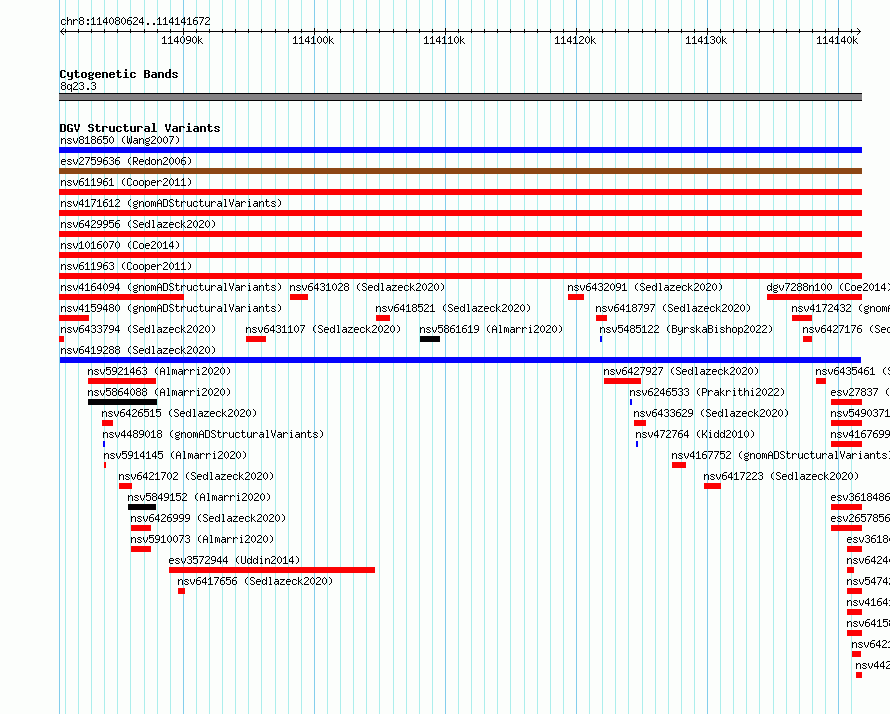The width and height of the screenshot is (890, 714).
Task: Open nsv5861619 (Almarri2020) variant label
Action: point(491,329)
